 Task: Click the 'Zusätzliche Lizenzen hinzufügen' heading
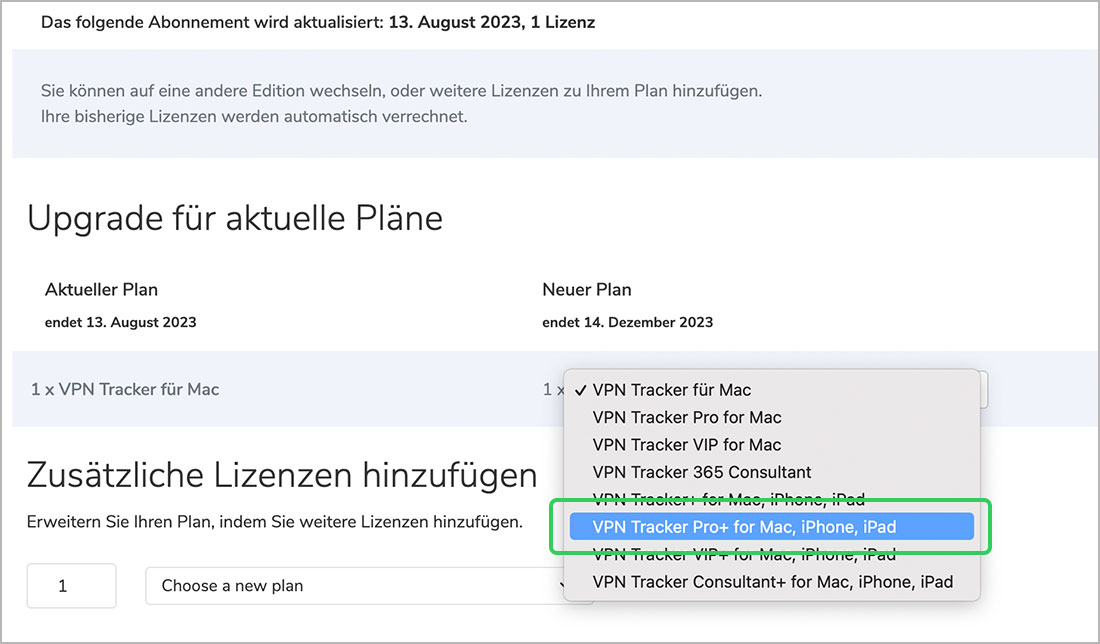click(x=282, y=474)
